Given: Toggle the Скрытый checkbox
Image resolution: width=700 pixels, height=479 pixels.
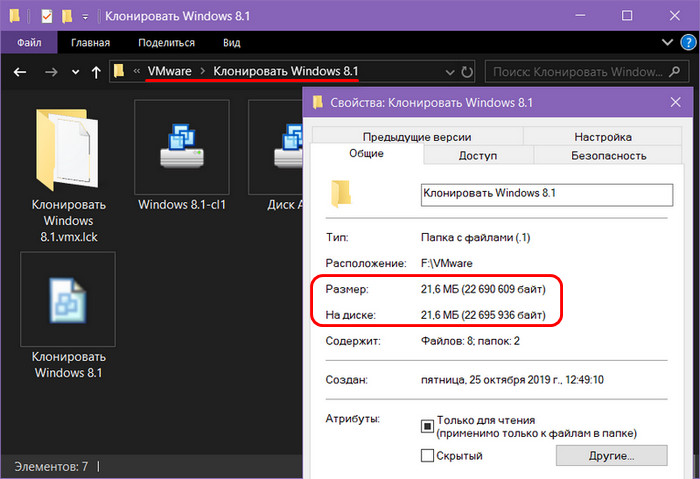Looking at the screenshot, I should (x=427, y=456).
